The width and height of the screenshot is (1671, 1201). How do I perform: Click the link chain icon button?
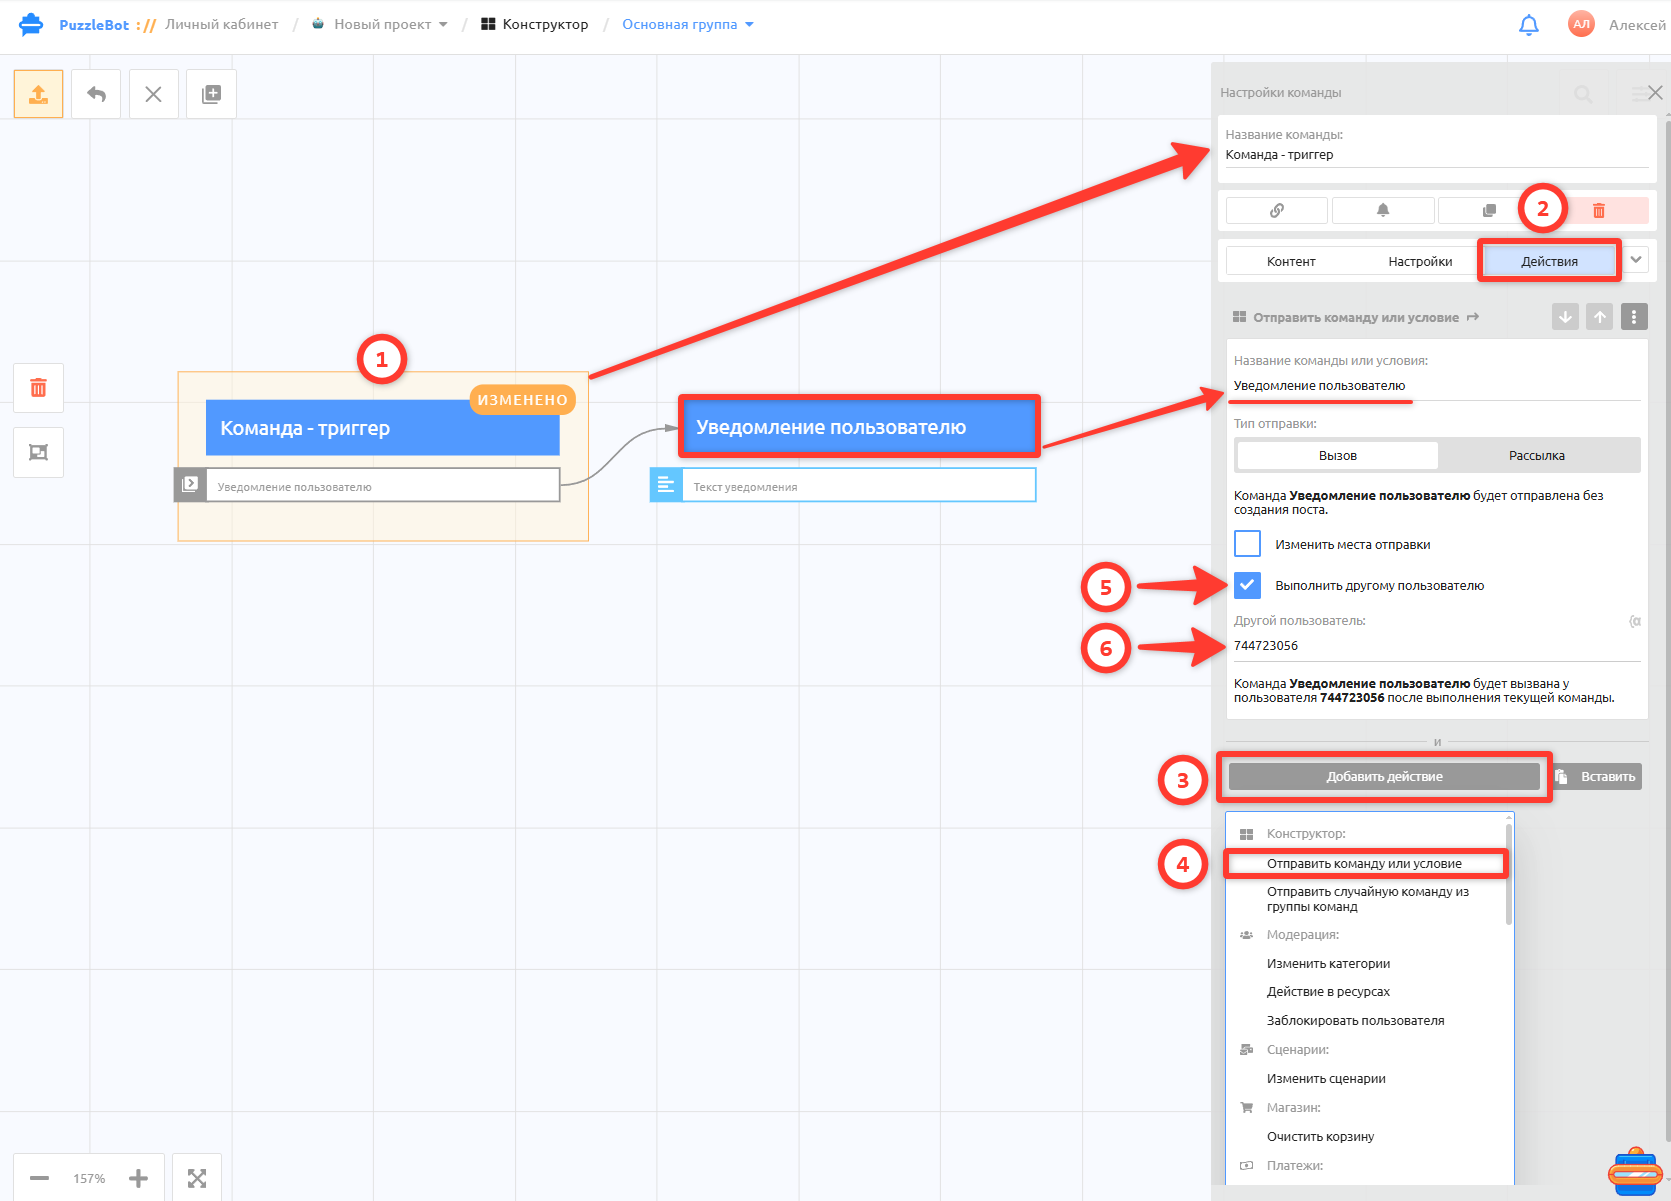(x=1277, y=210)
